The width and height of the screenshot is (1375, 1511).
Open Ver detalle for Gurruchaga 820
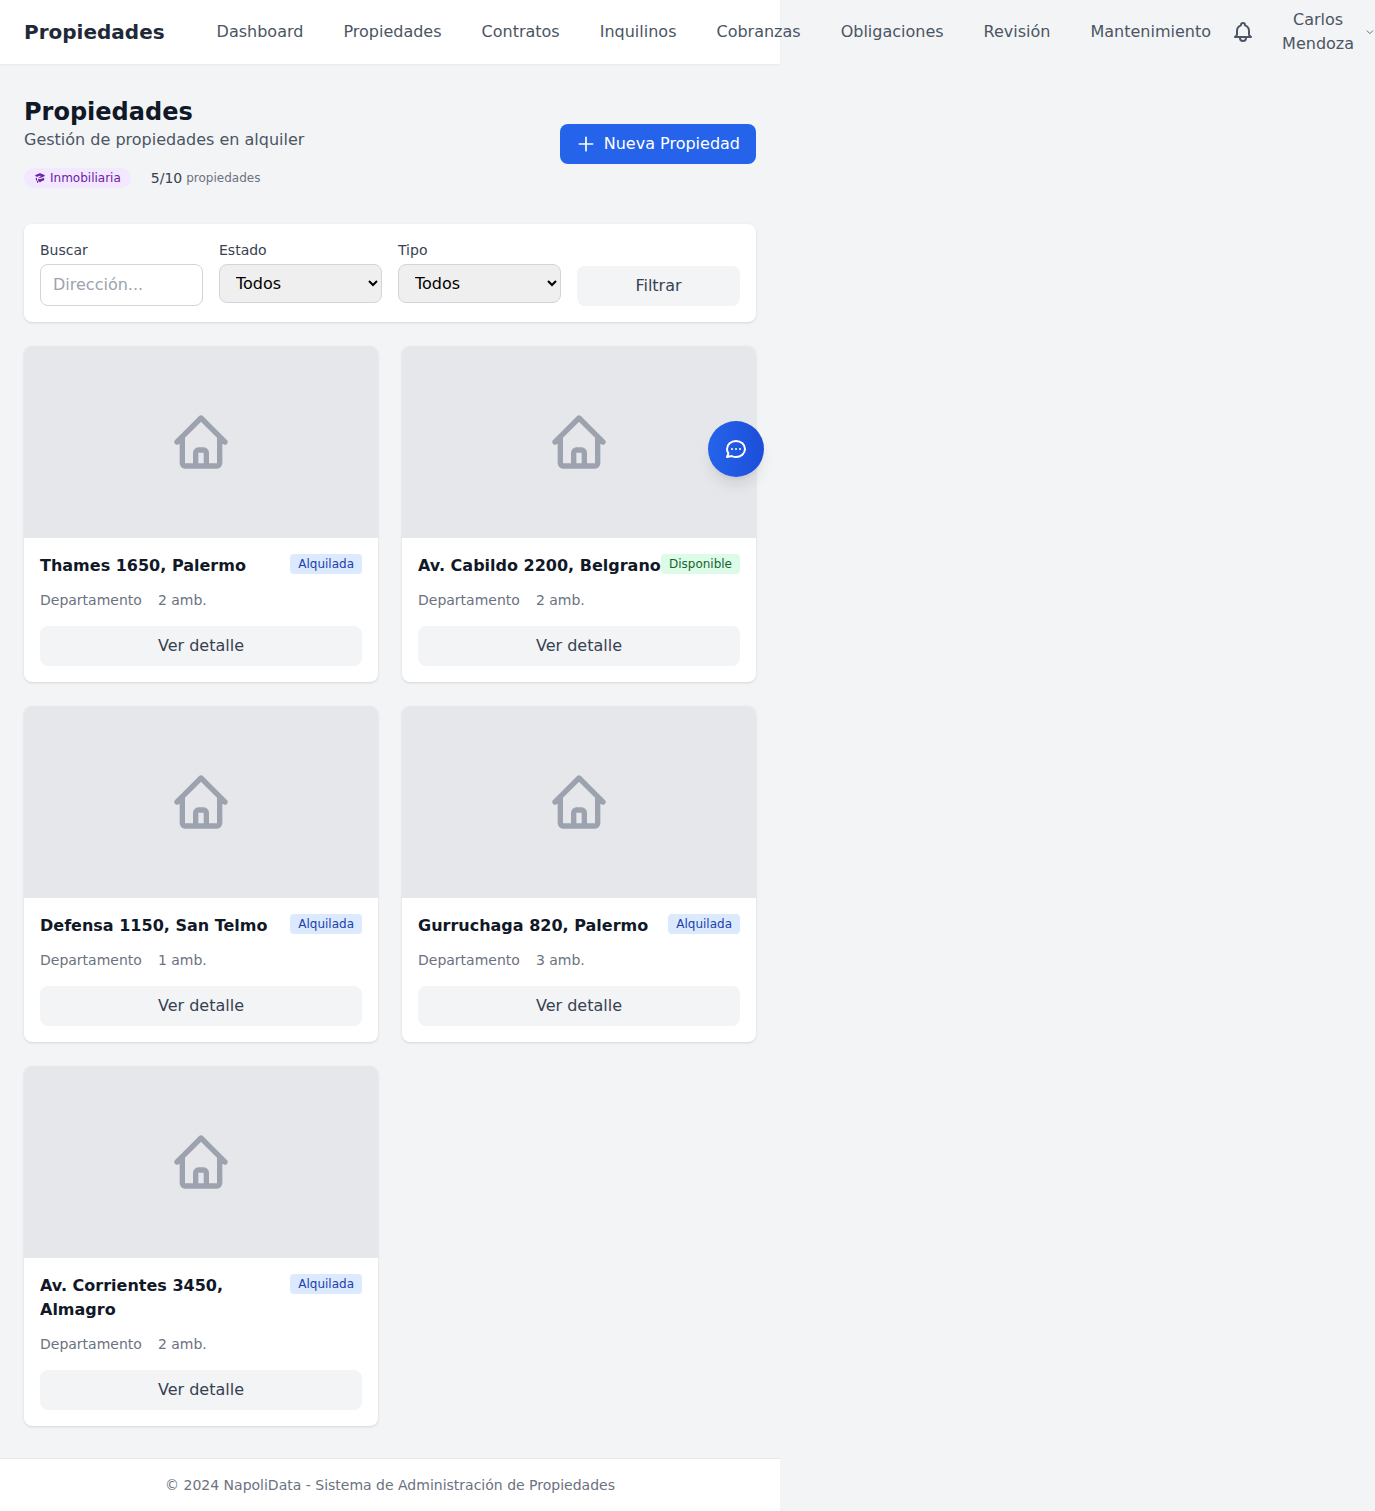[578, 1006]
